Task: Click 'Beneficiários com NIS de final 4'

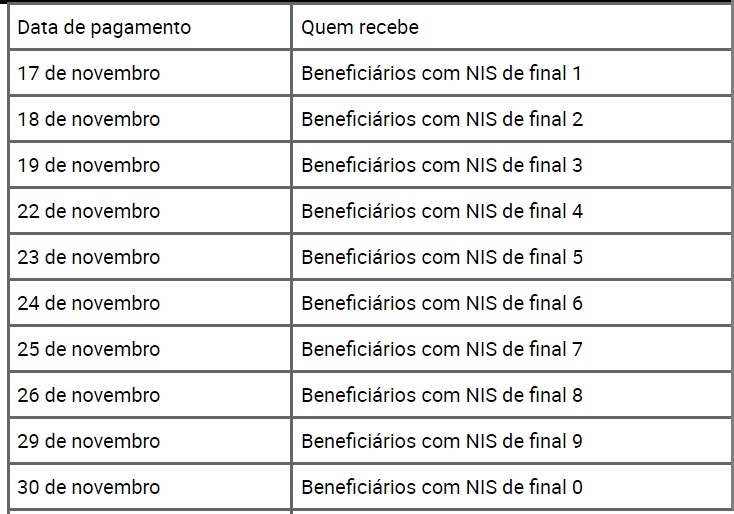Action: (x=442, y=211)
